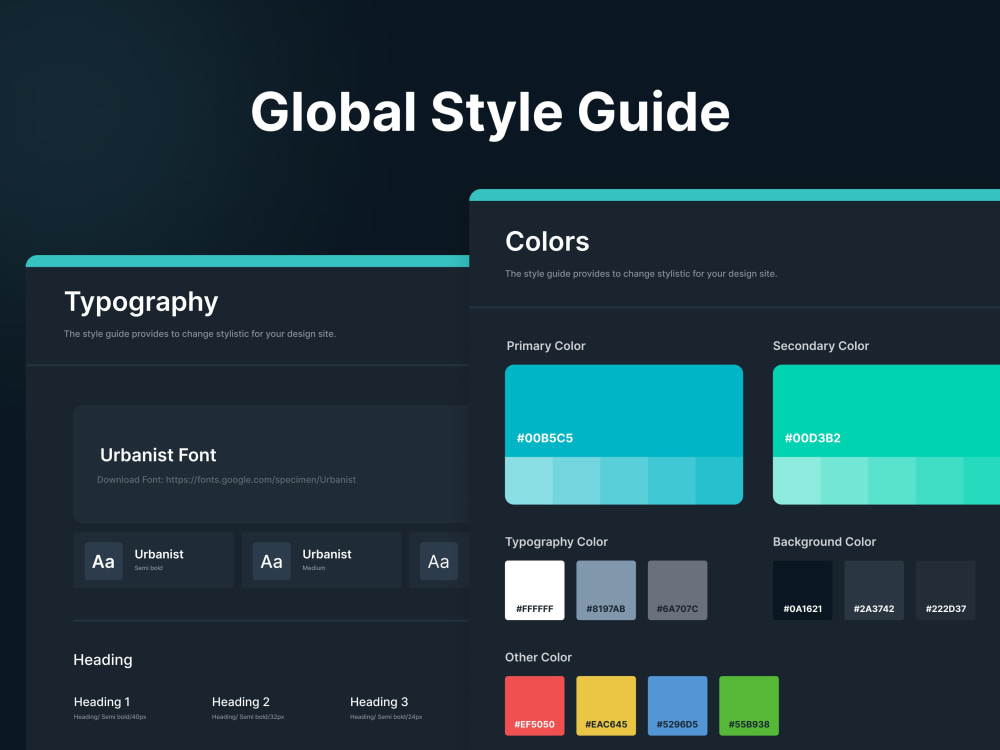Click the lightest tint under the primary color
Image resolution: width=1000 pixels, height=750 pixels.
tap(529, 481)
